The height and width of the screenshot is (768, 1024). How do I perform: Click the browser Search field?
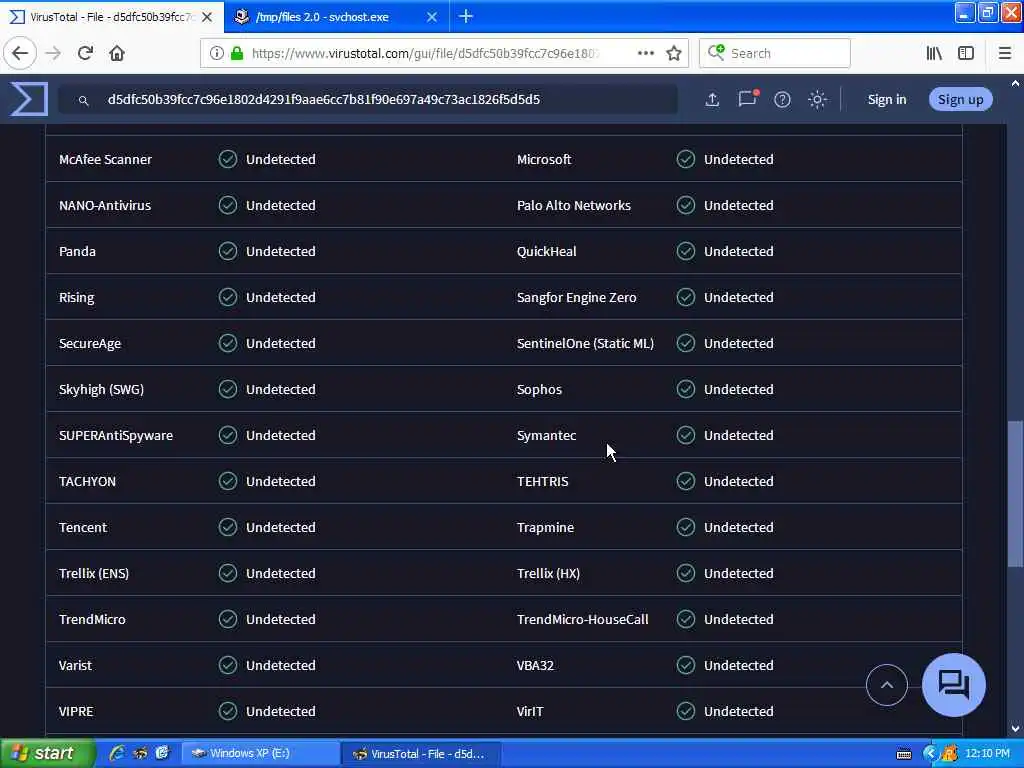point(775,54)
